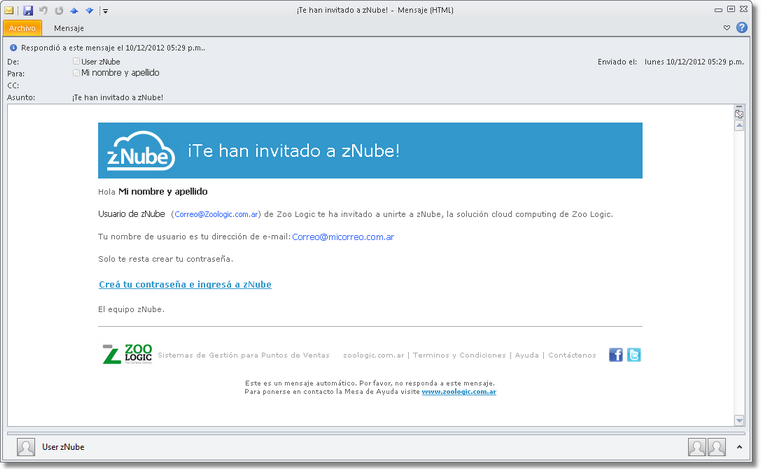The image size is (761, 471).
Task: Toggle the ribbon with the minimize ribbon arrow
Action: pyautogui.click(x=727, y=27)
